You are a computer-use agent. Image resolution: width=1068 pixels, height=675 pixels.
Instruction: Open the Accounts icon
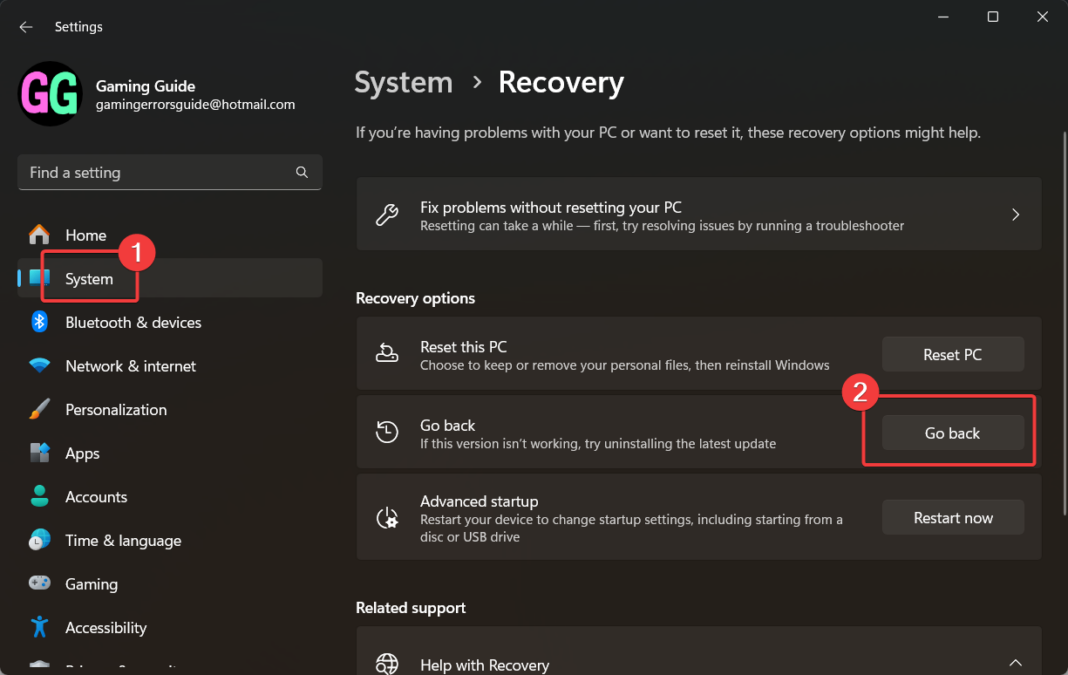[x=38, y=496]
